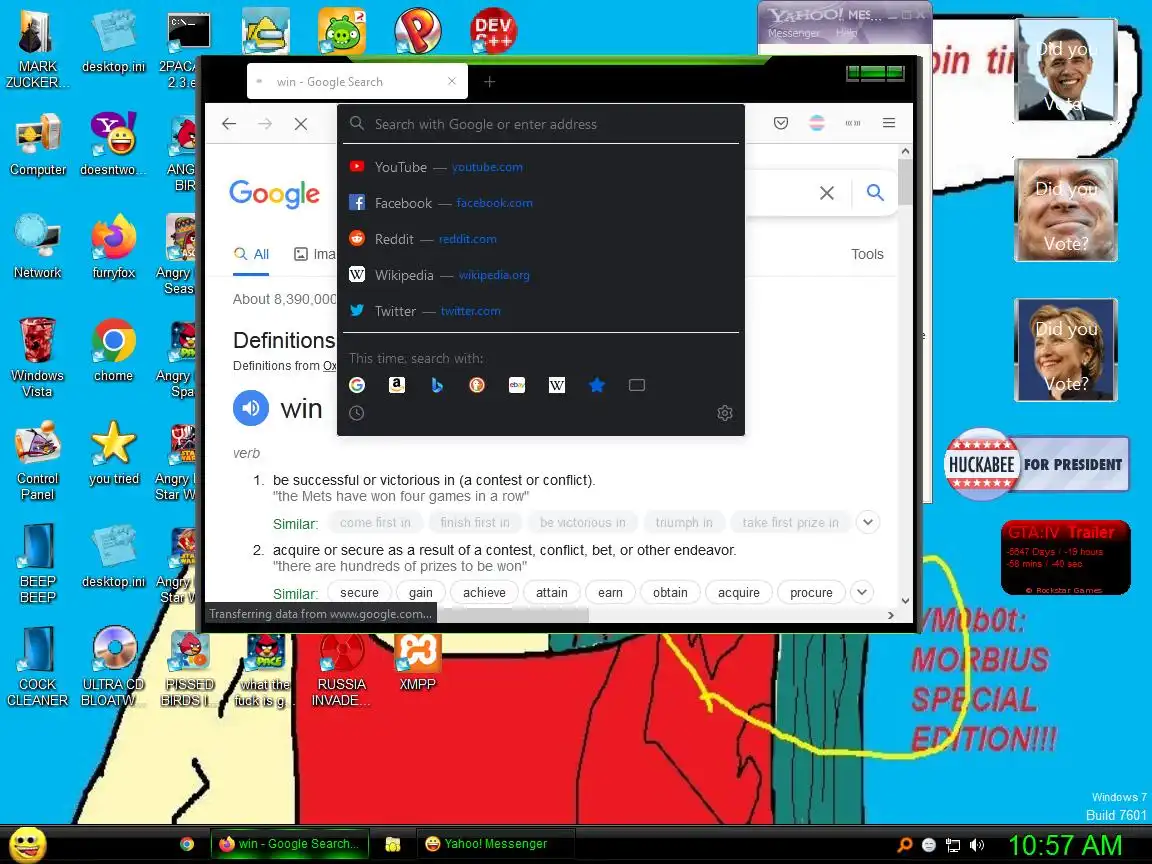Viewport: 1152px width, 864px height.
Task: Choose Twitter suggestion in address dropdown
Action: tap(541, 311)
